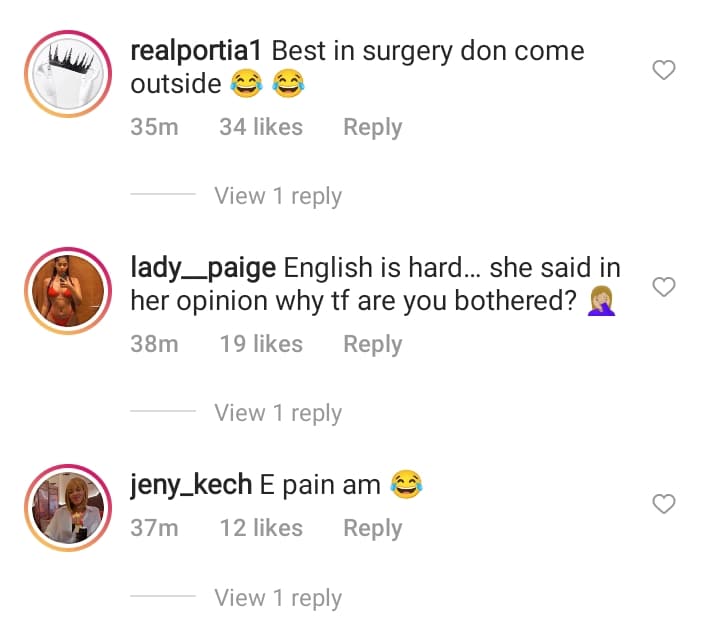Image resolution: width=720 pixels, height=632 pixels.
Task: Reply to realportia1's comment
Action: [x=372, y=127]
